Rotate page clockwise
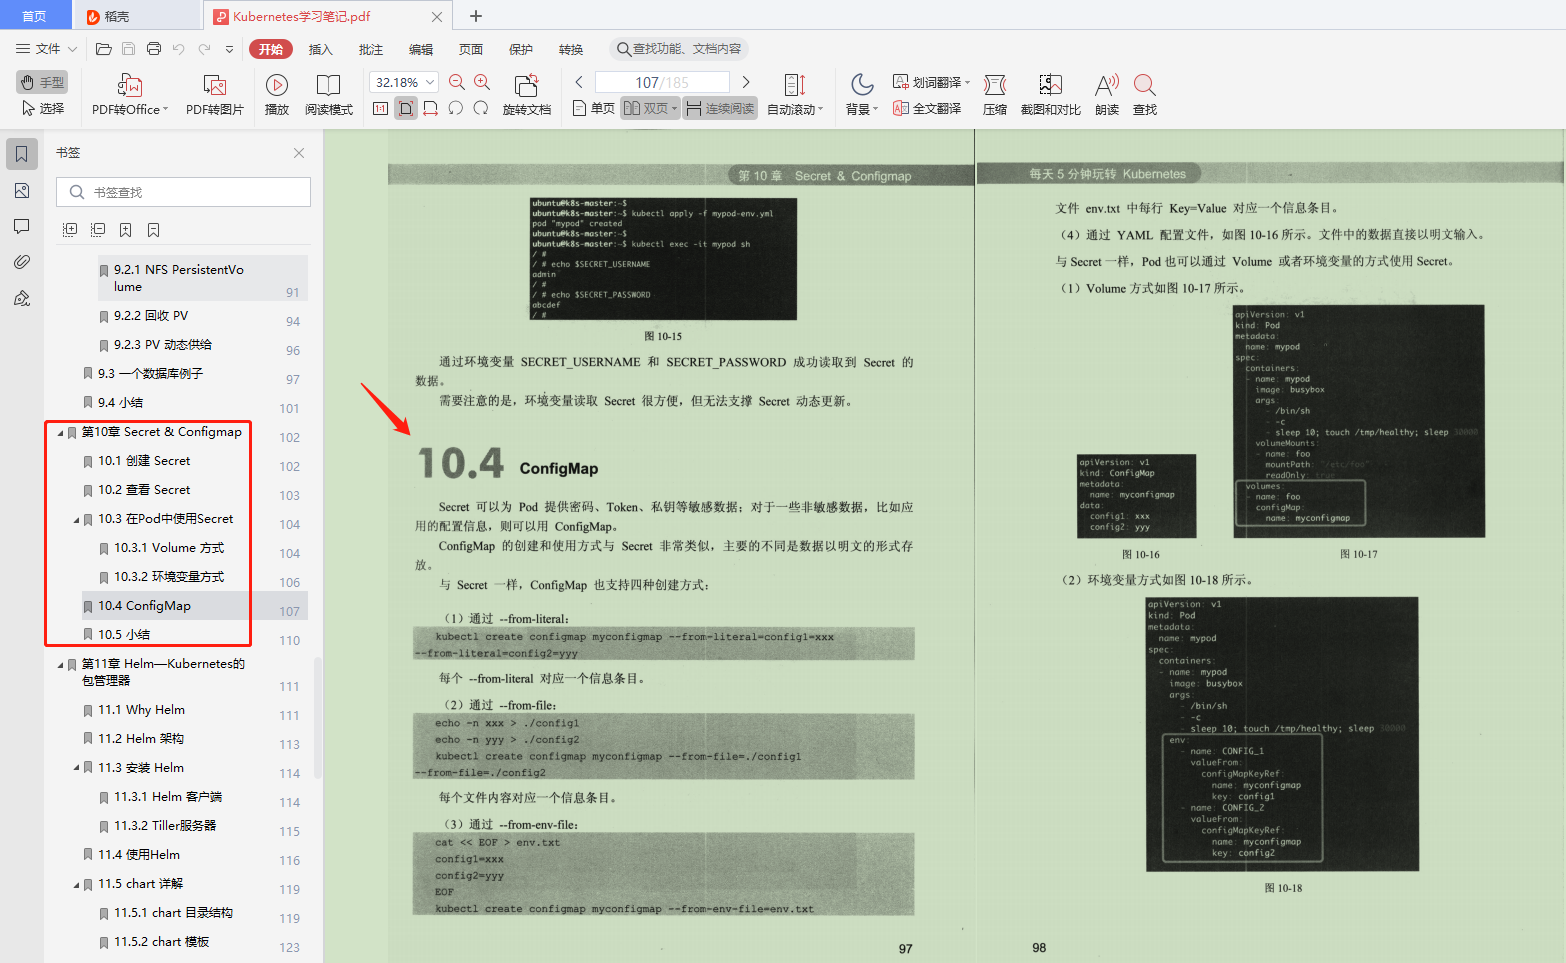The image size is (1566, 963). 481,108
